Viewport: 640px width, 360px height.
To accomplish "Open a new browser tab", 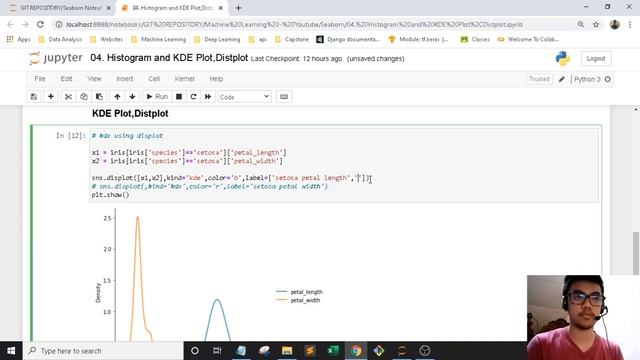I will coord(238,8).
